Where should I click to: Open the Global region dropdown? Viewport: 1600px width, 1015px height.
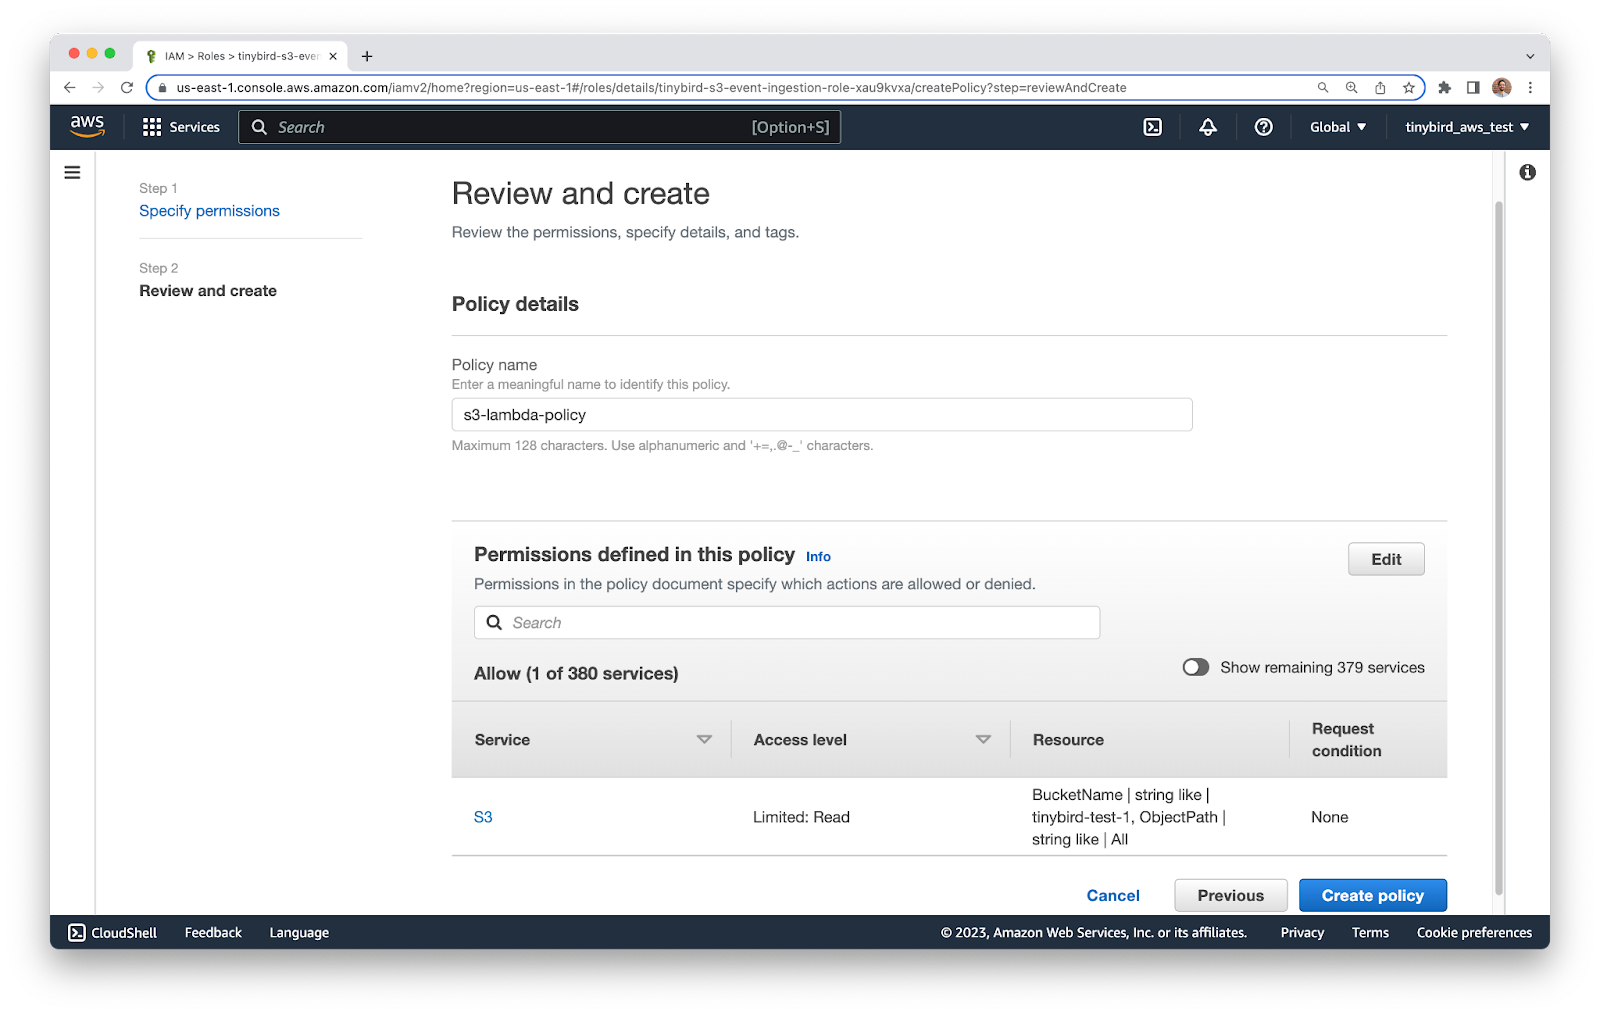pos(1337,127)
